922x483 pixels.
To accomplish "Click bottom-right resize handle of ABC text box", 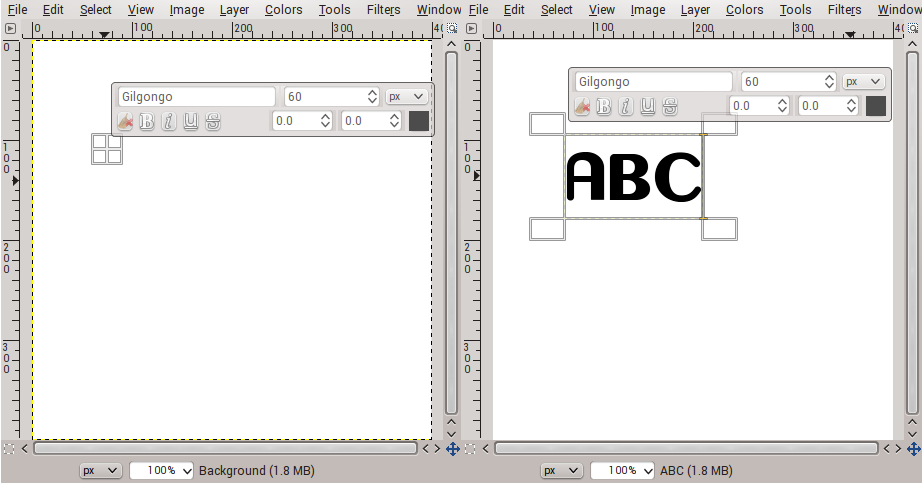I will (x=719, y=229).
